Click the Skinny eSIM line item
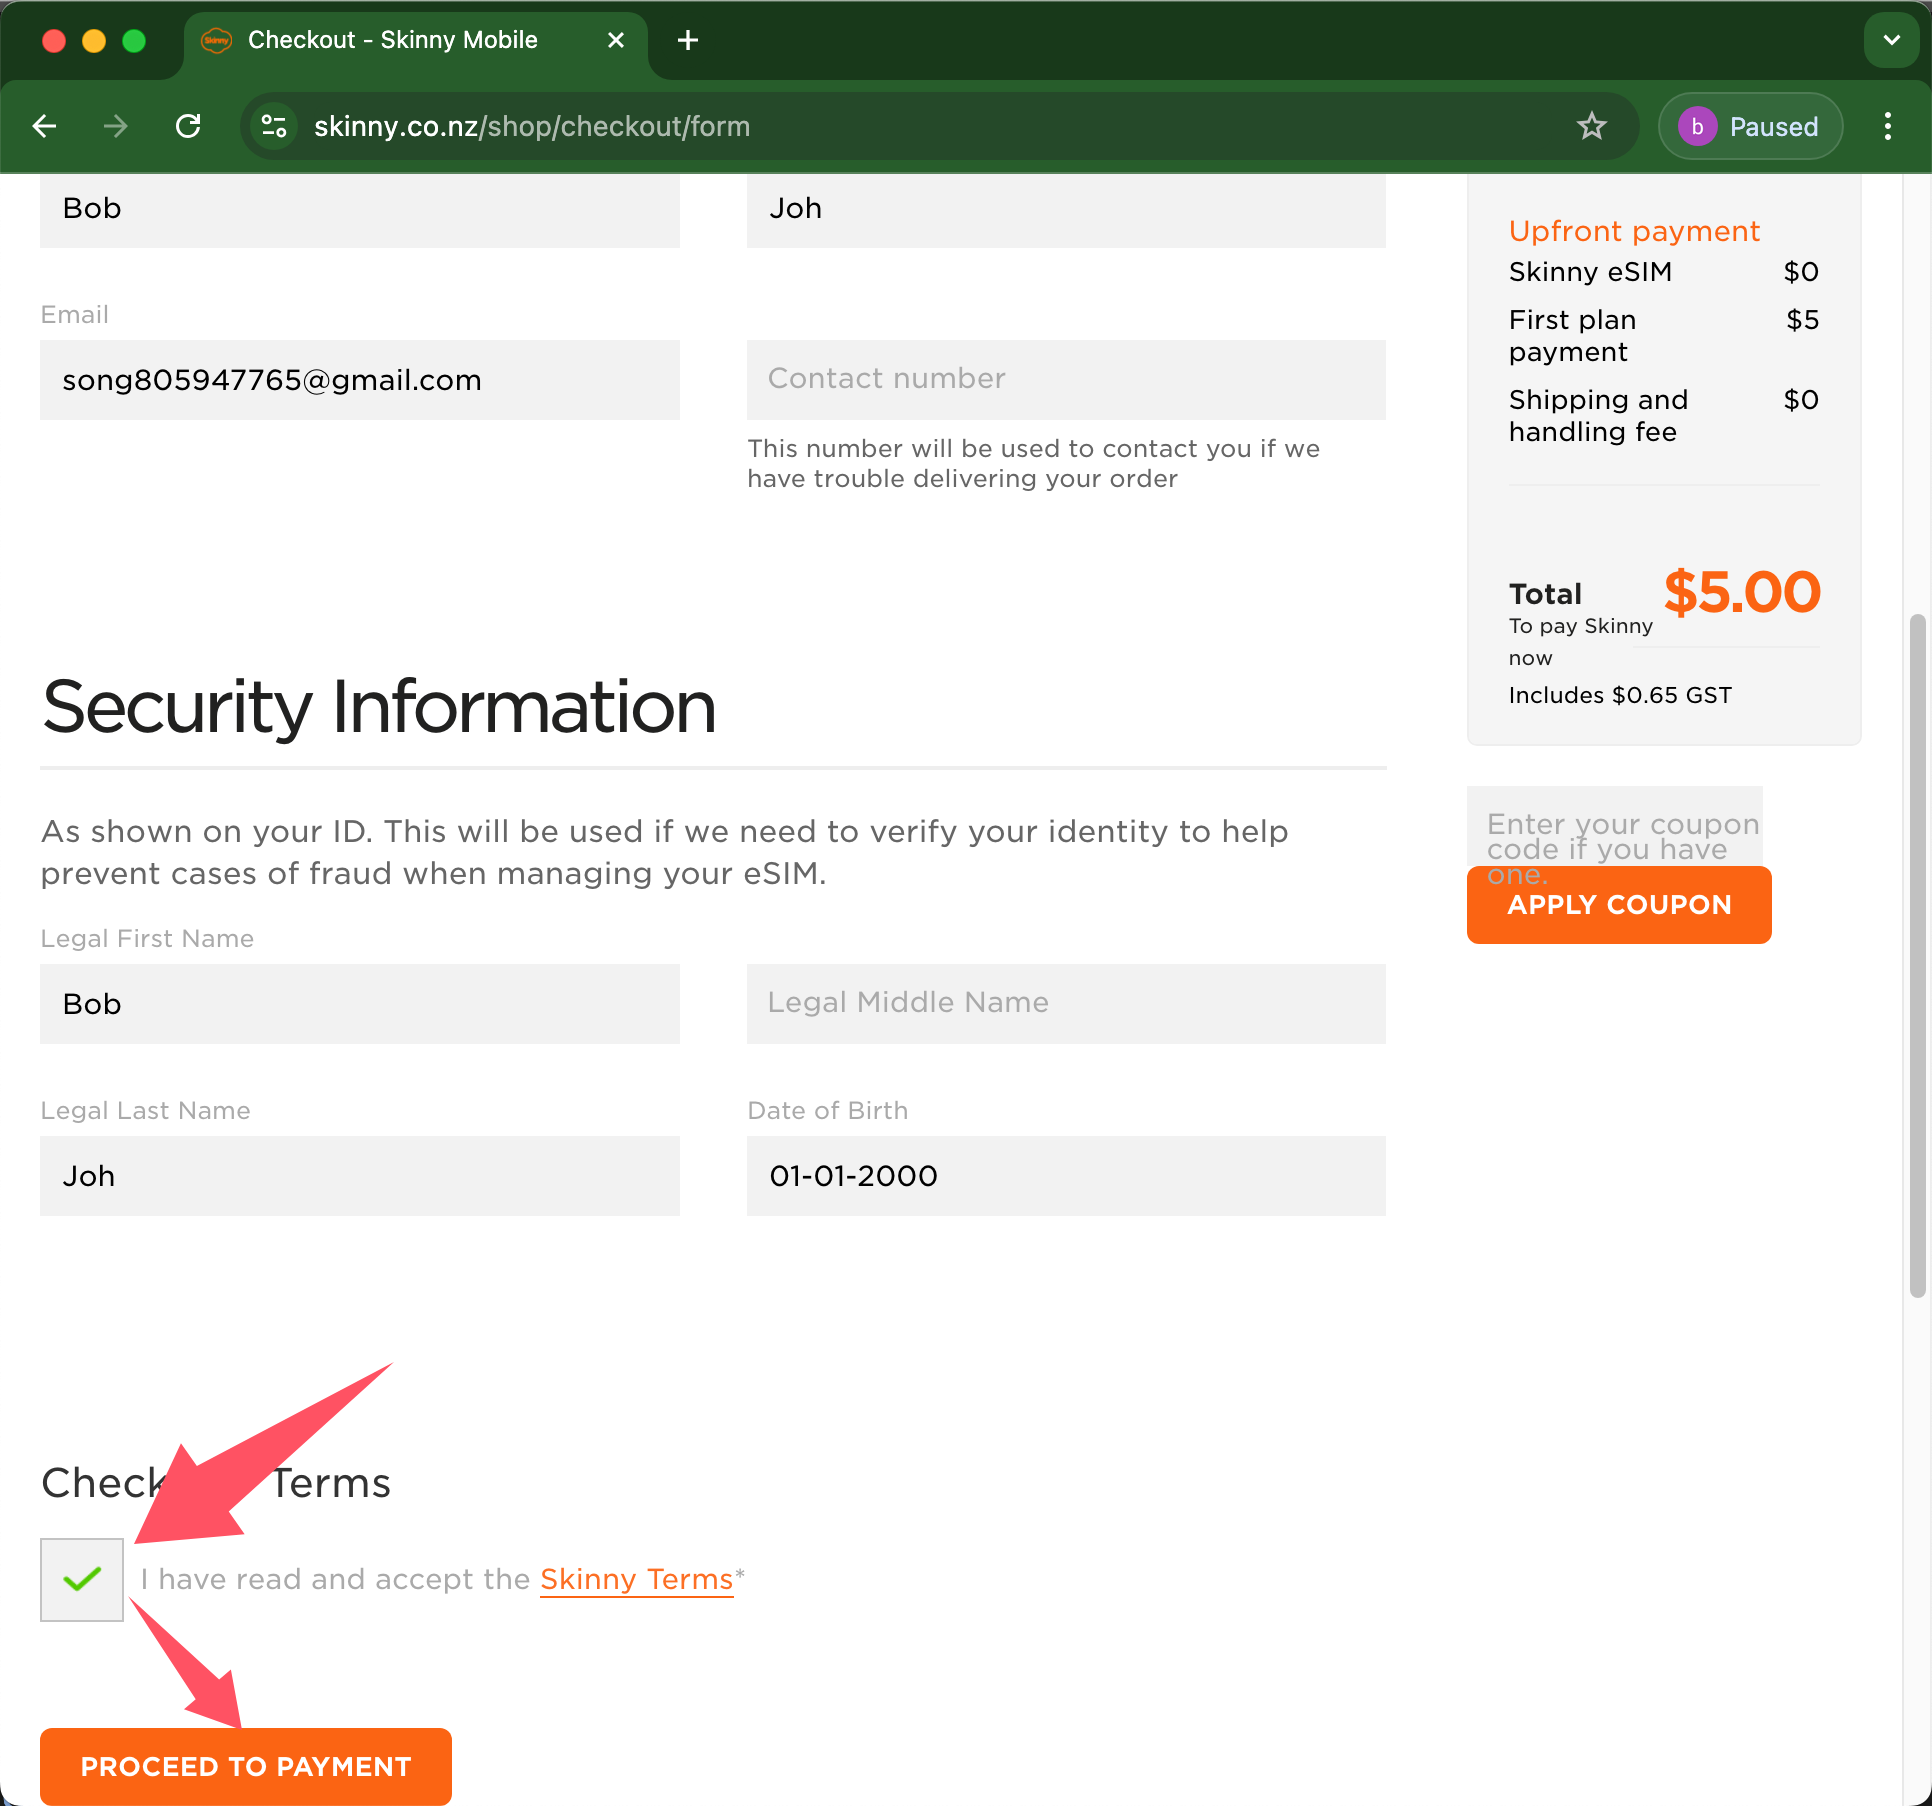Viewport: 1932px width, 1806px height. click(1663, 272)
